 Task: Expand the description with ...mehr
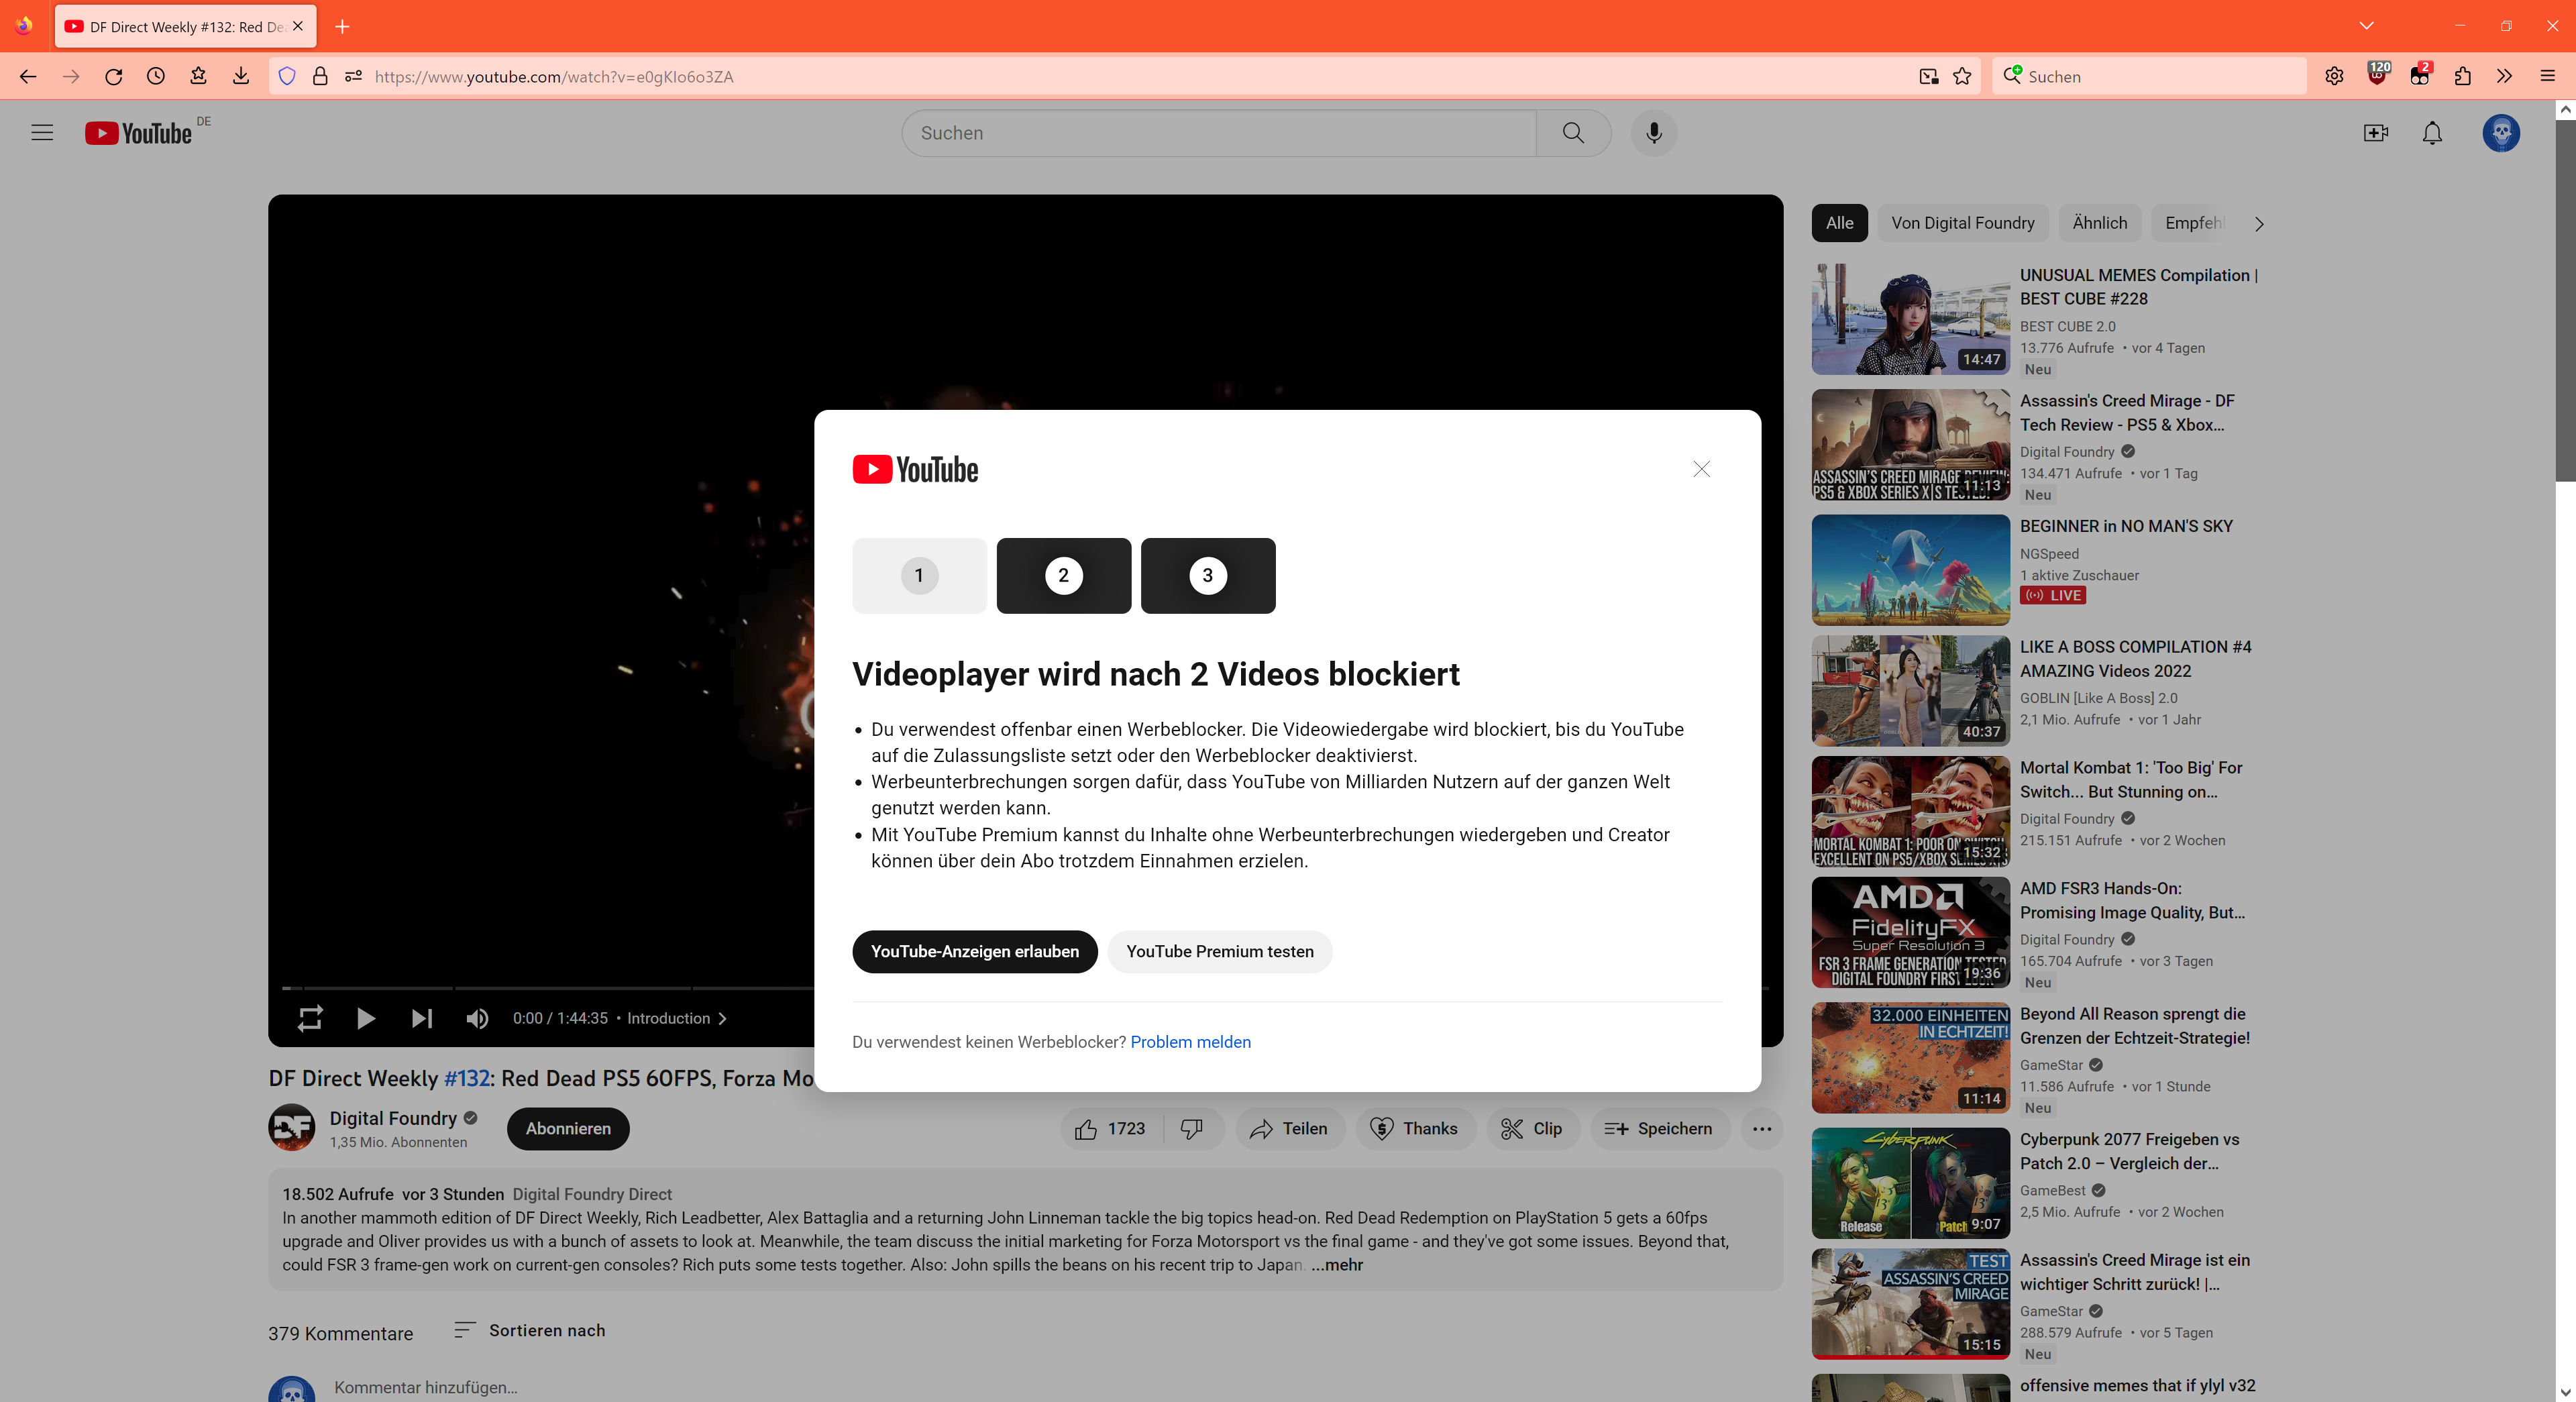(x=1337, y=1265)
